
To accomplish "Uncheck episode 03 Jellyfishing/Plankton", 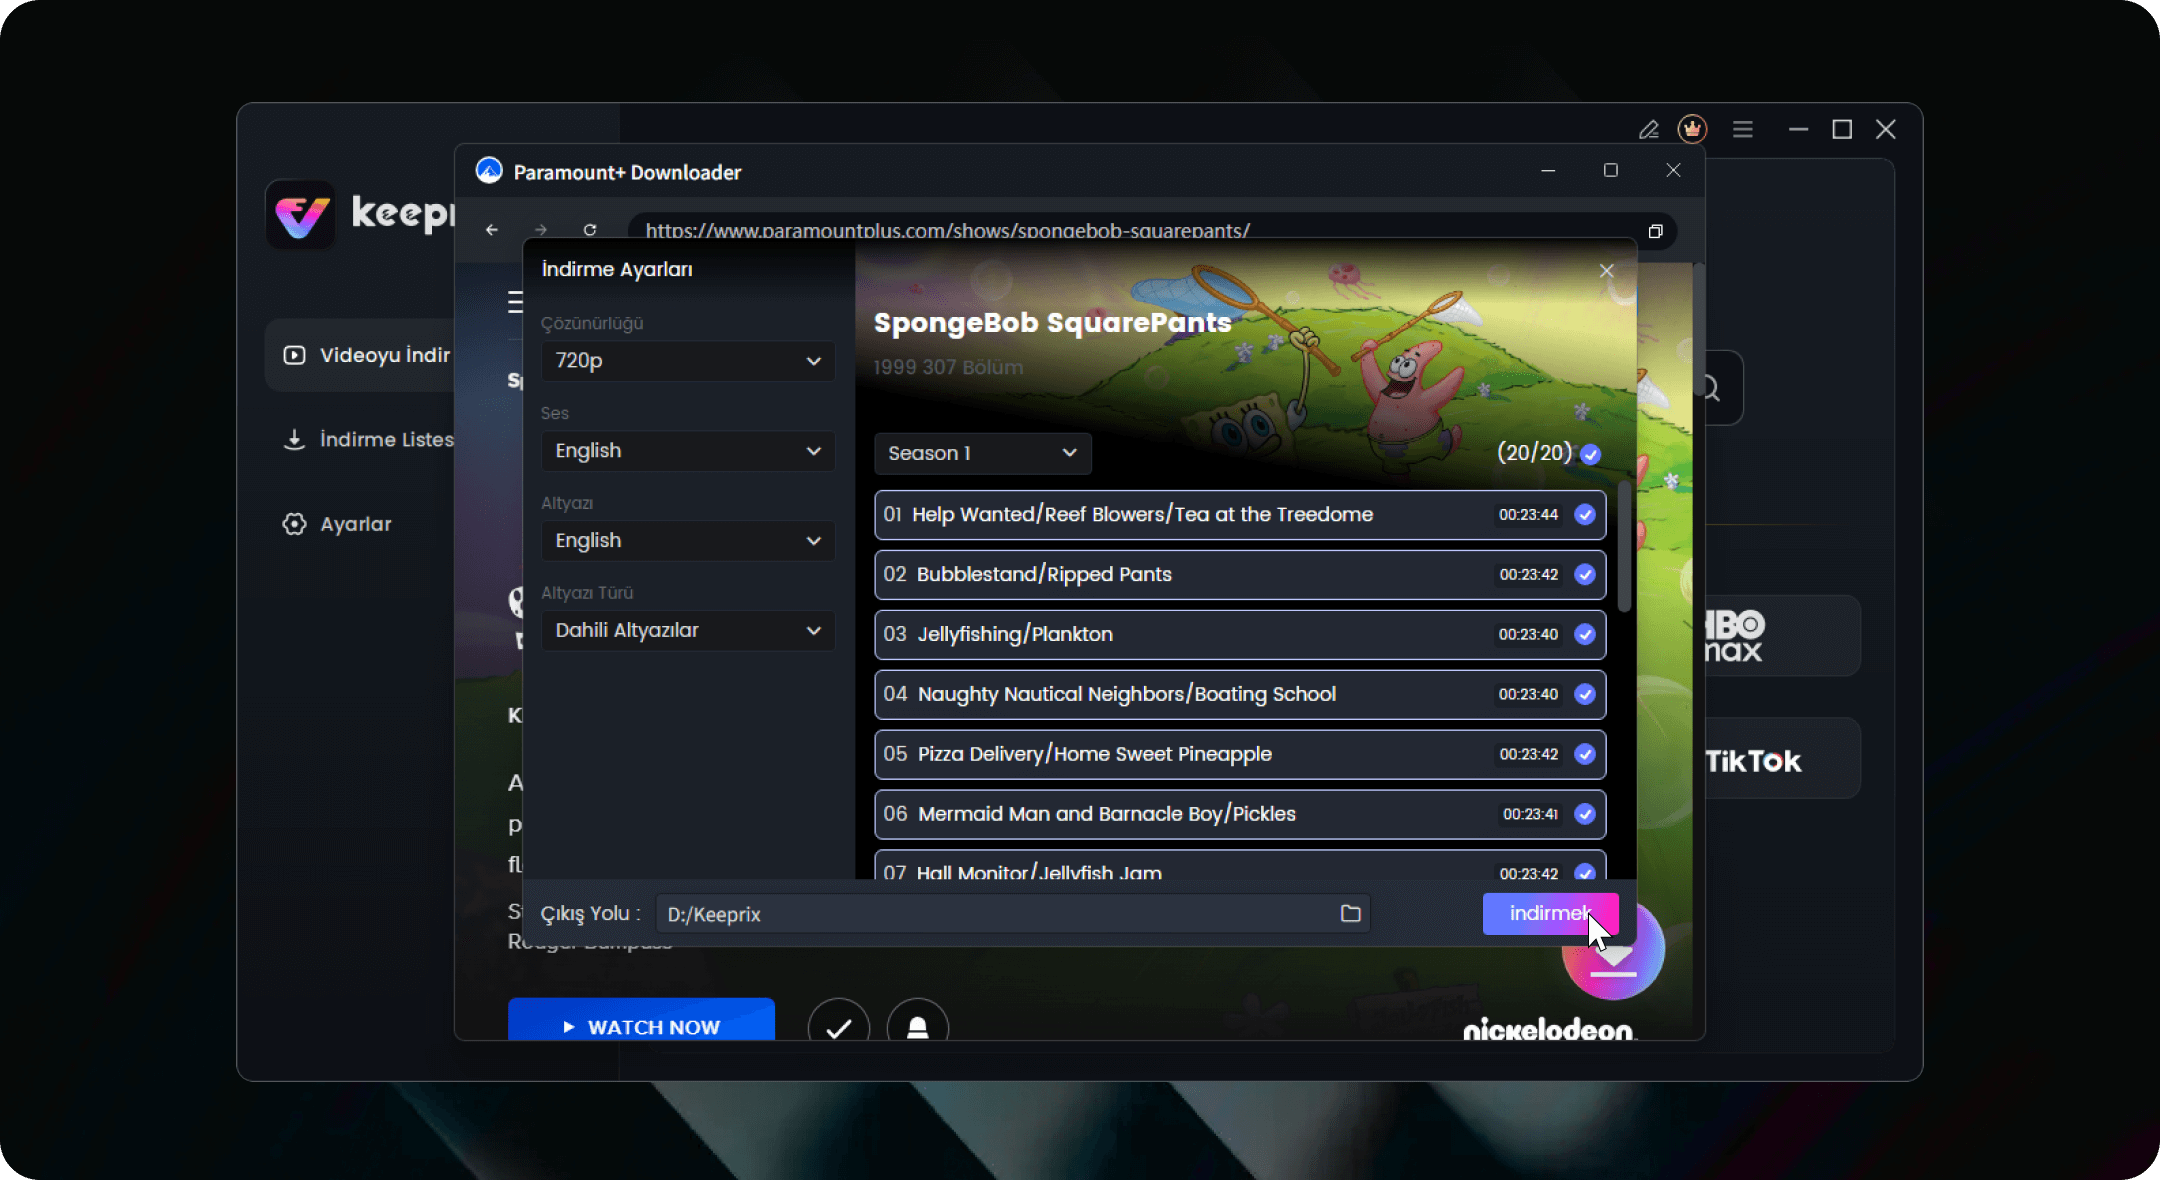I will click(x=1585, y=634).
